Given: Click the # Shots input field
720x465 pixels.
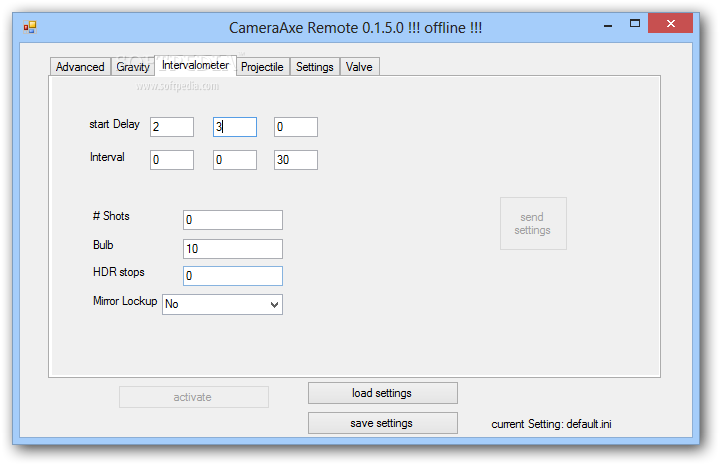Looking at the screenshot, I should 233,220.
